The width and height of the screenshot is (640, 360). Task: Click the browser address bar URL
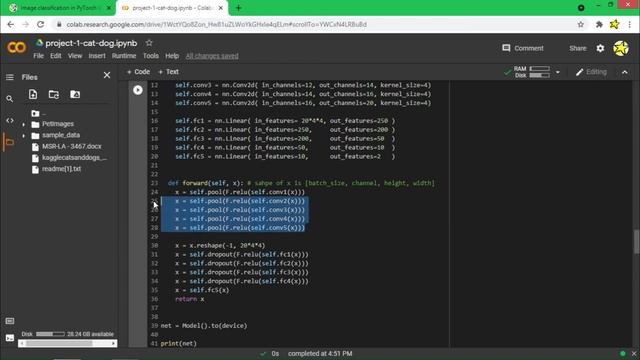tap(217, 24)
